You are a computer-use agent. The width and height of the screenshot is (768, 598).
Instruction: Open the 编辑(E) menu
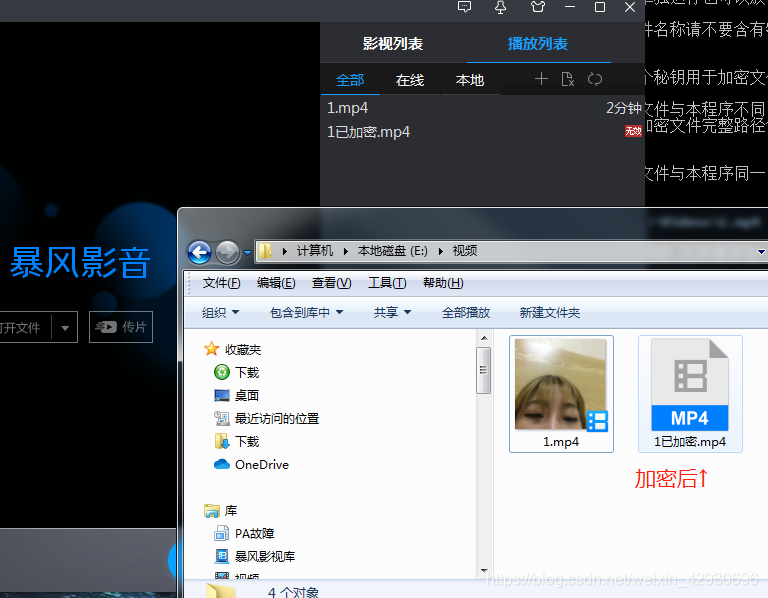tap(276, 283)
